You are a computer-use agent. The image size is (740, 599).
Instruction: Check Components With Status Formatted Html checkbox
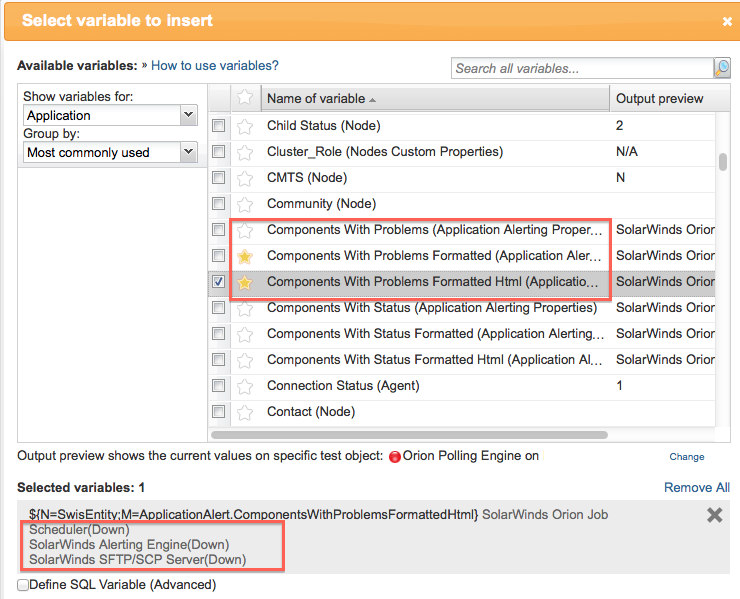pos(219,360)
